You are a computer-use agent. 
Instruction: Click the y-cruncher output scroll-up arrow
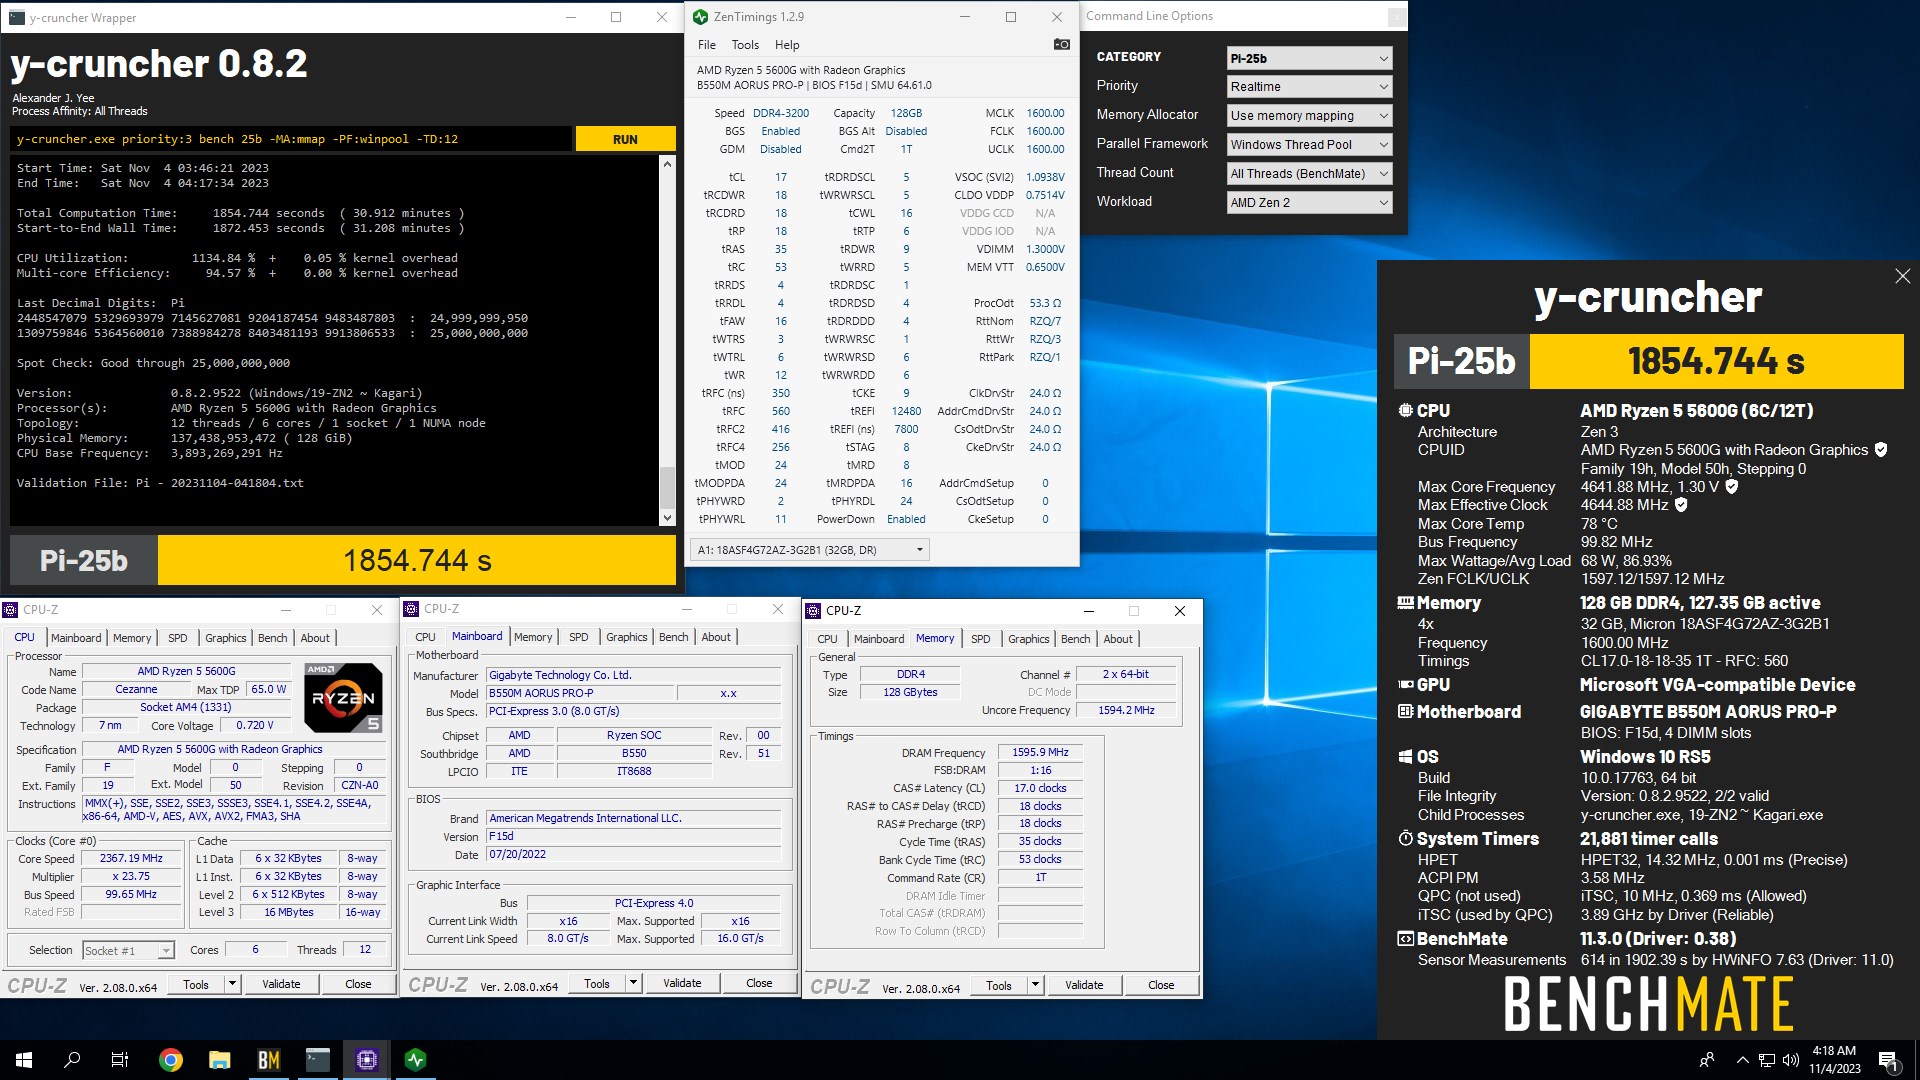click(x=667, y=163)
